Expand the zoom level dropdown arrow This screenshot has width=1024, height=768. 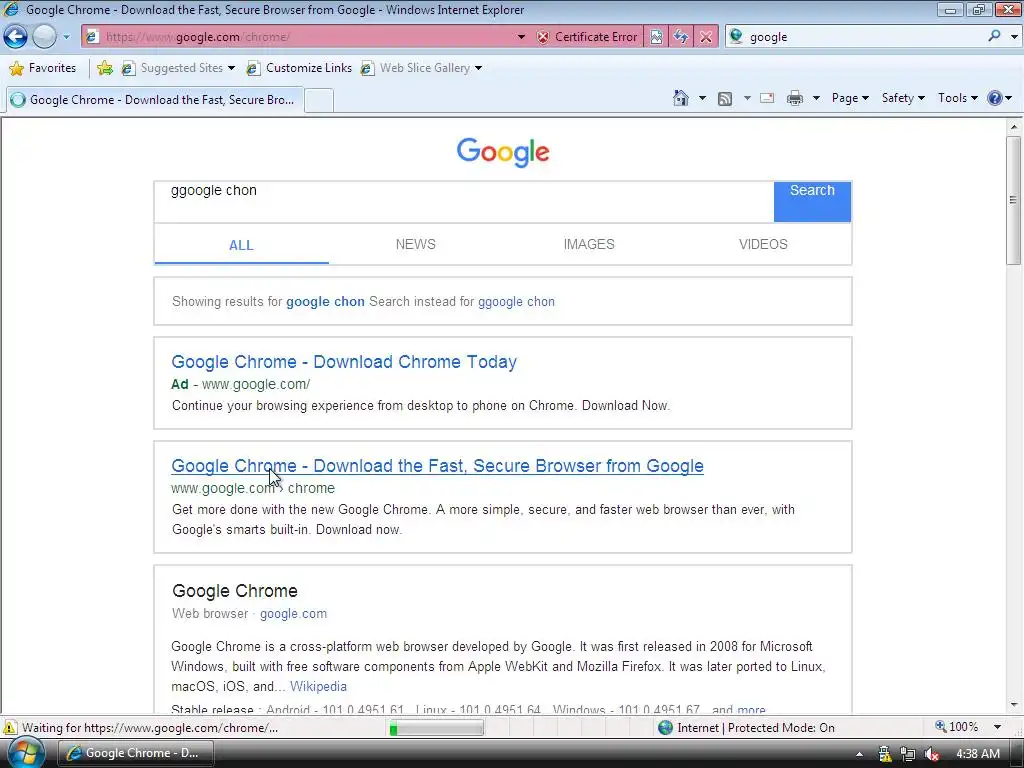(997, 727)
